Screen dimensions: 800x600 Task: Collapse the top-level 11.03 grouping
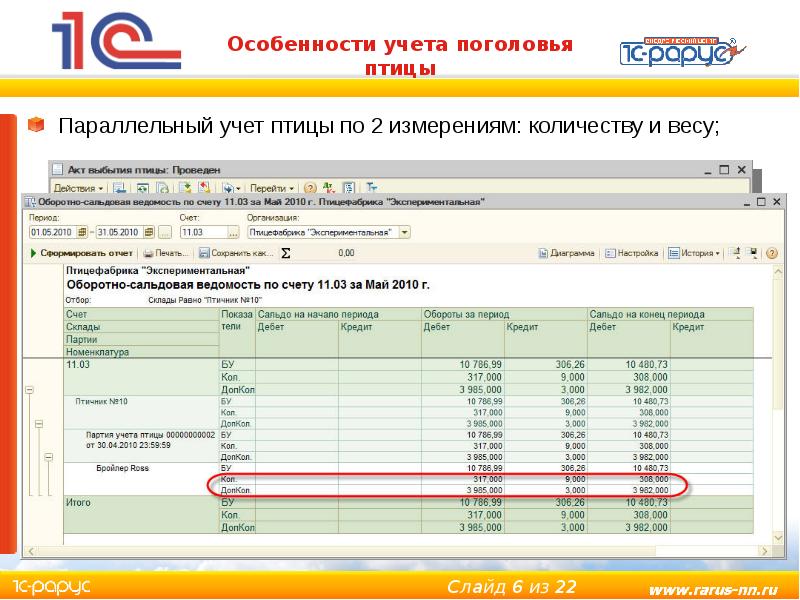click(30, 390)
